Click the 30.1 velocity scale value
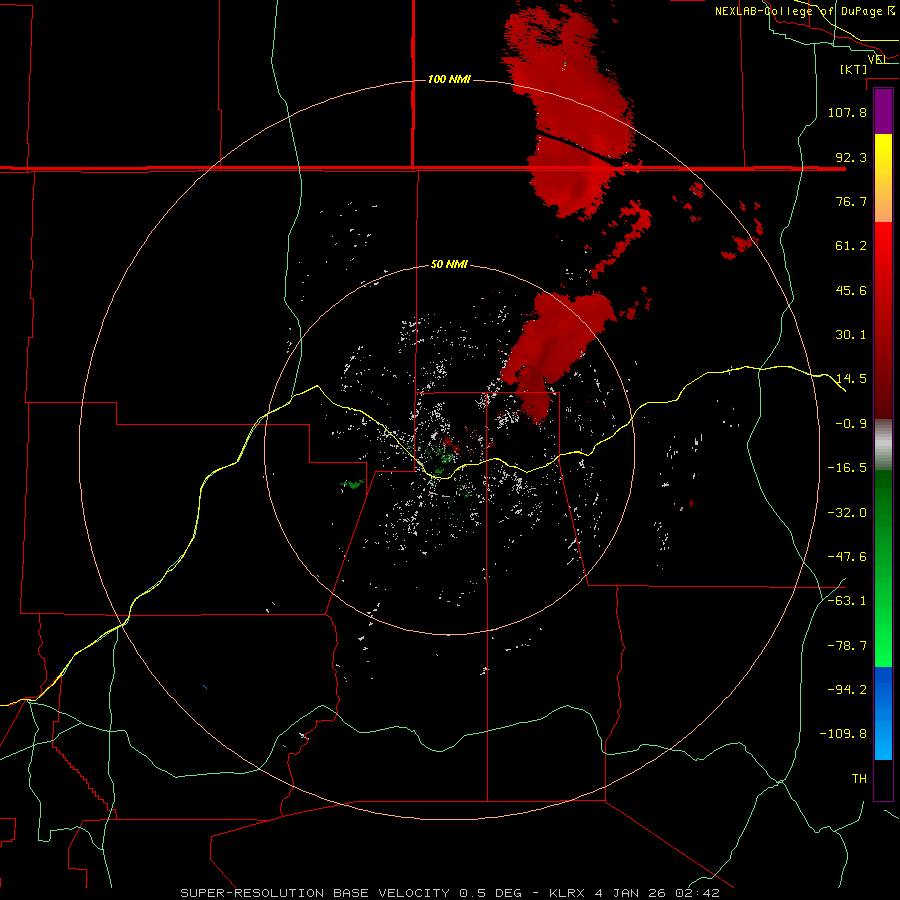This screenshot has width=900, height=900. pos(851,335)
